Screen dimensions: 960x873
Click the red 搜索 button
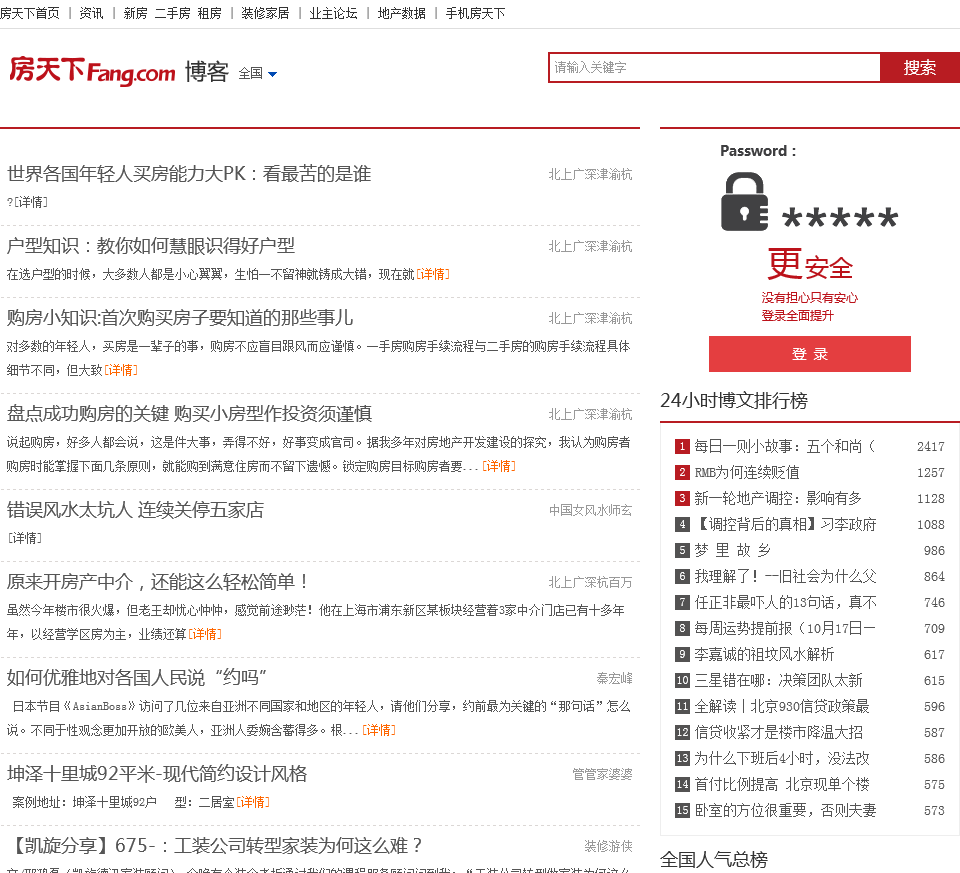[920, 67]
